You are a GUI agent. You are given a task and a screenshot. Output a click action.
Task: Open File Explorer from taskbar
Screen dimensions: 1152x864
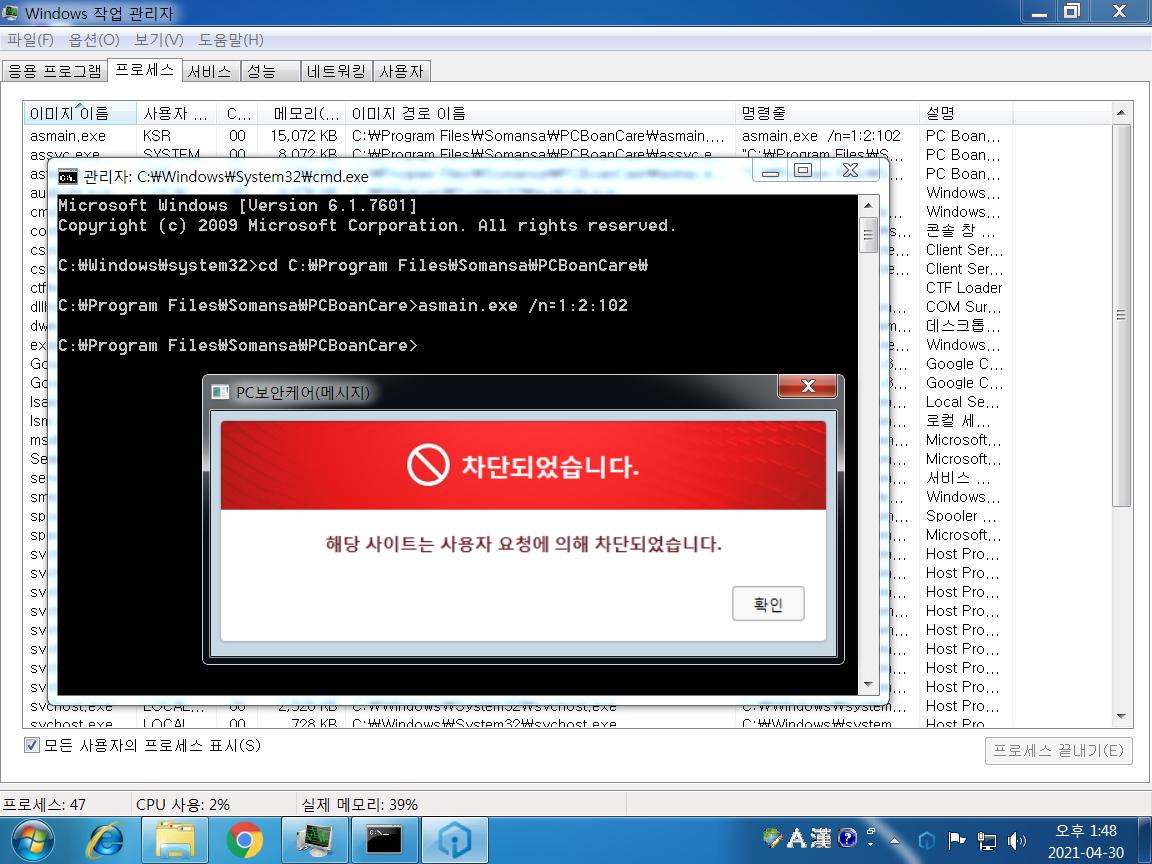click(175, 840)
